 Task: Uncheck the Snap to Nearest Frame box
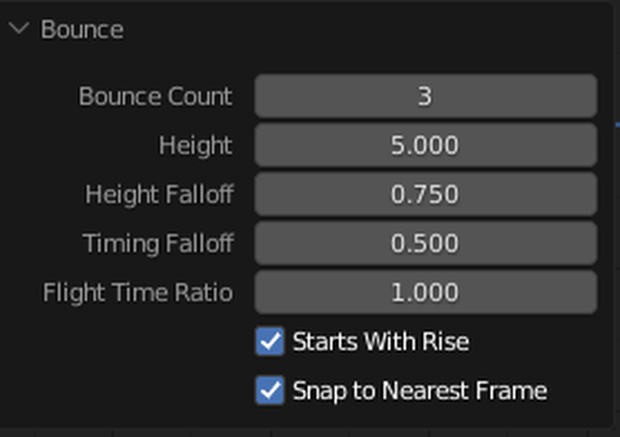coord(270,390)
